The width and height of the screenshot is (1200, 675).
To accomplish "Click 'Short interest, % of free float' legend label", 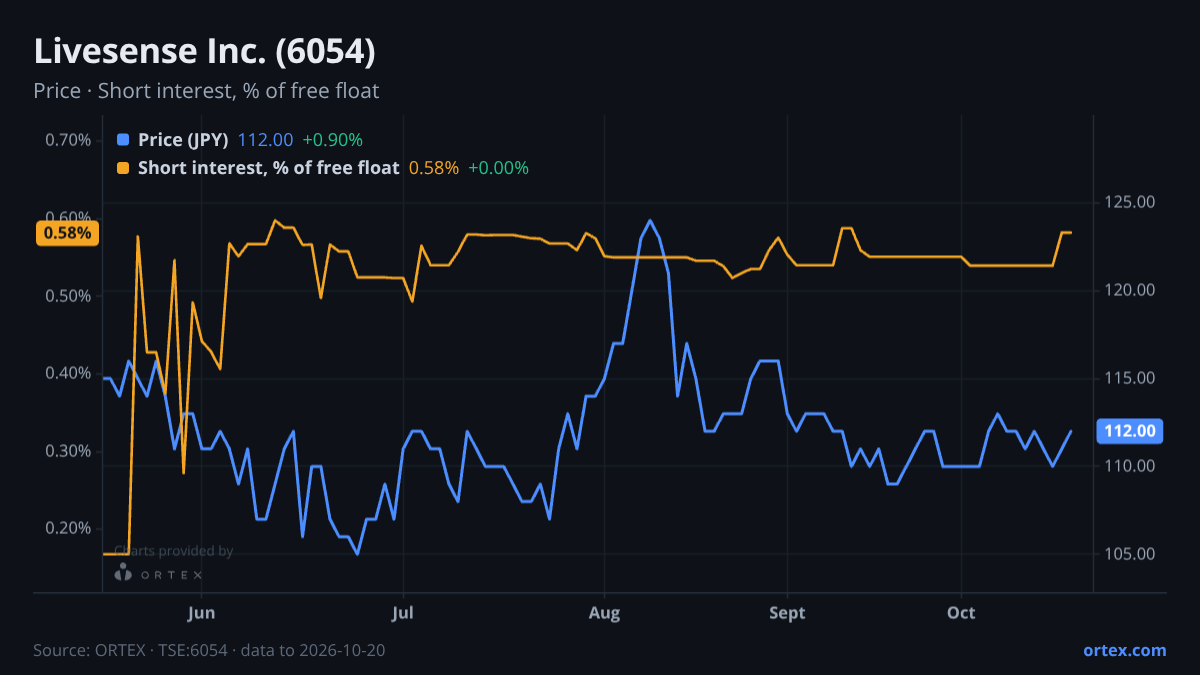I will click(x=269, y=168).
